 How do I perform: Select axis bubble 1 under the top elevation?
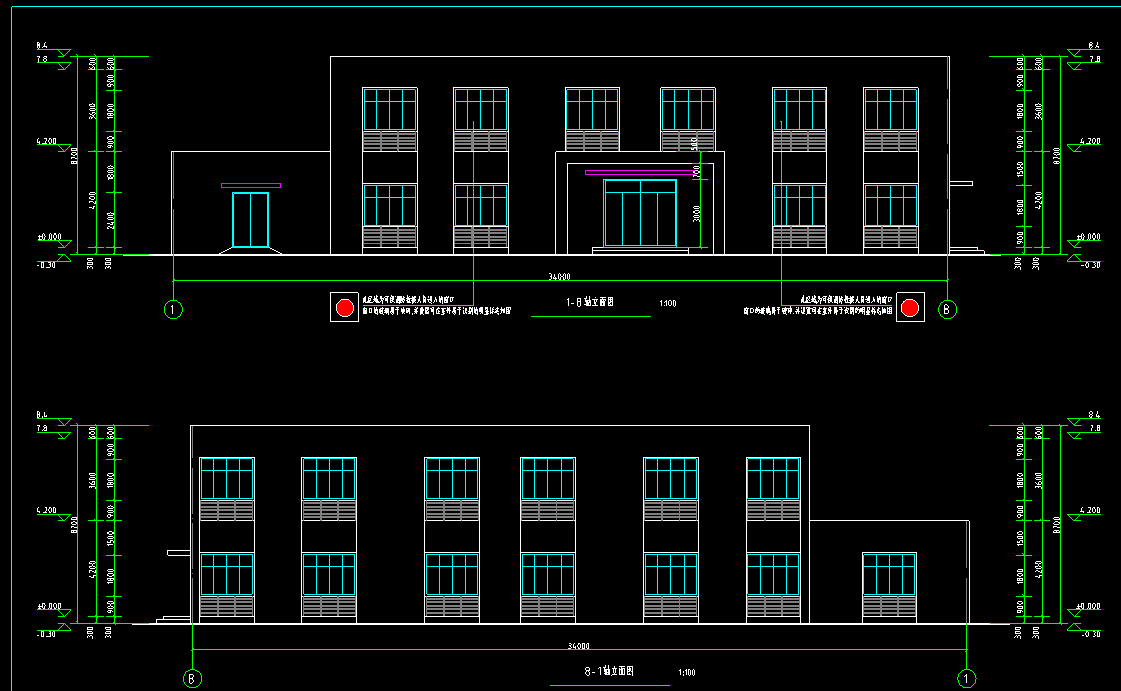[174, 310]
